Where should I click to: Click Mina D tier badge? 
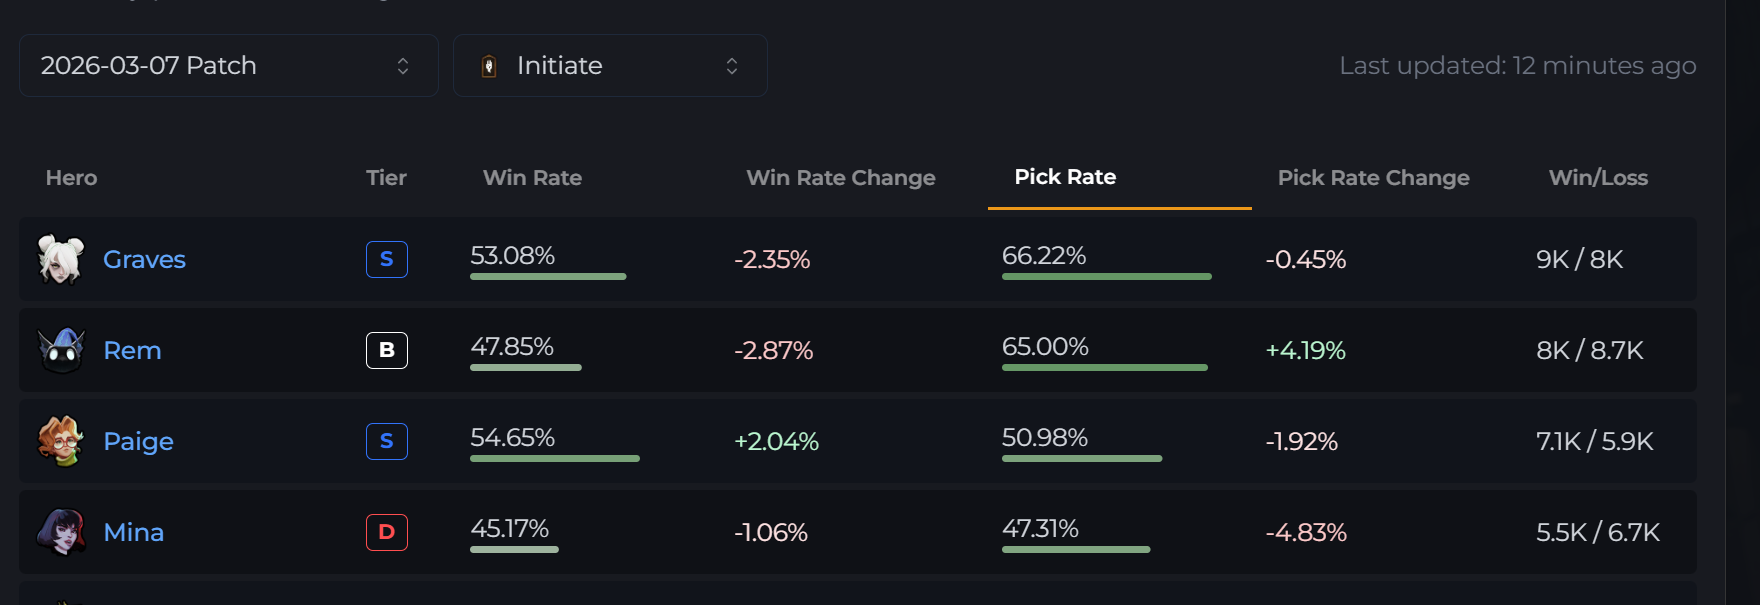click(x=387, y=532)
